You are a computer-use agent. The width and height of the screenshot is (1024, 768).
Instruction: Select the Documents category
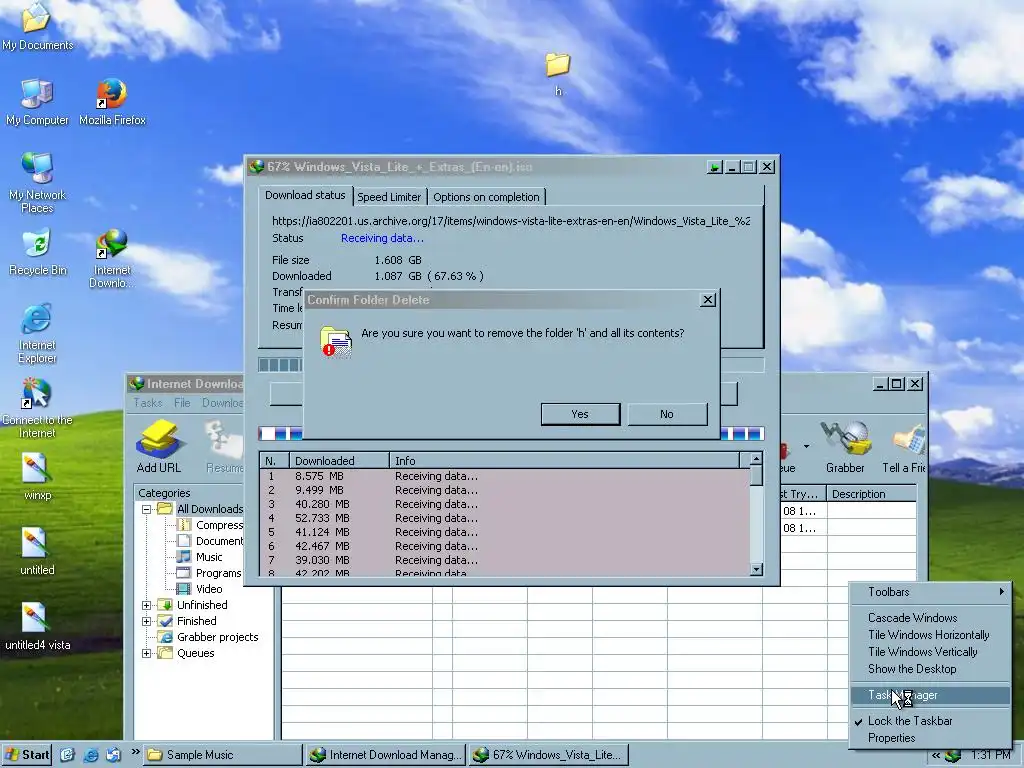click(x=211, y=541)
